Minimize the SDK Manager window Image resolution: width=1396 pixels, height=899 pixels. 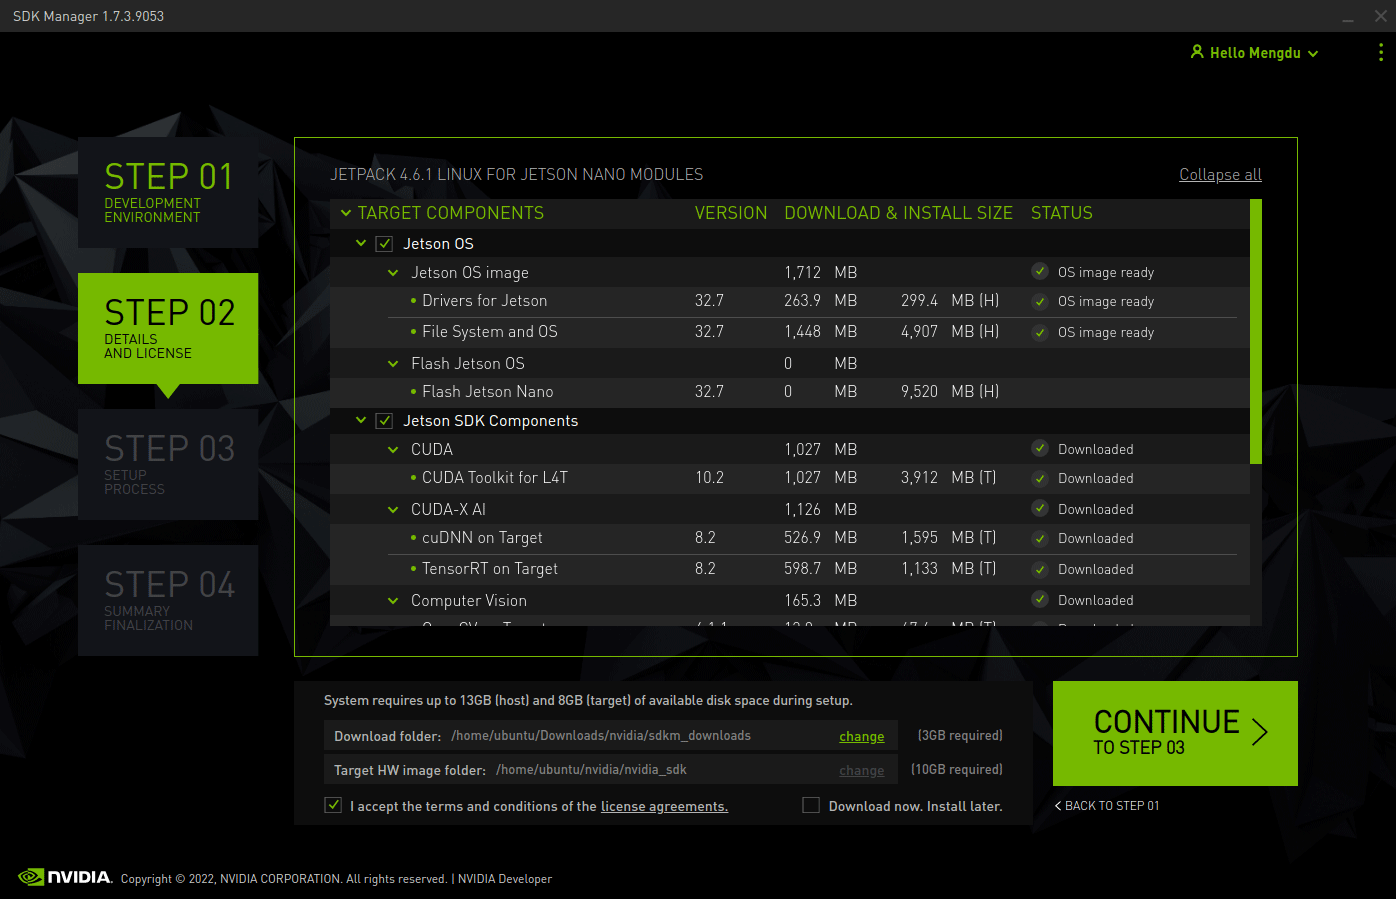(x=1347, y=16)
